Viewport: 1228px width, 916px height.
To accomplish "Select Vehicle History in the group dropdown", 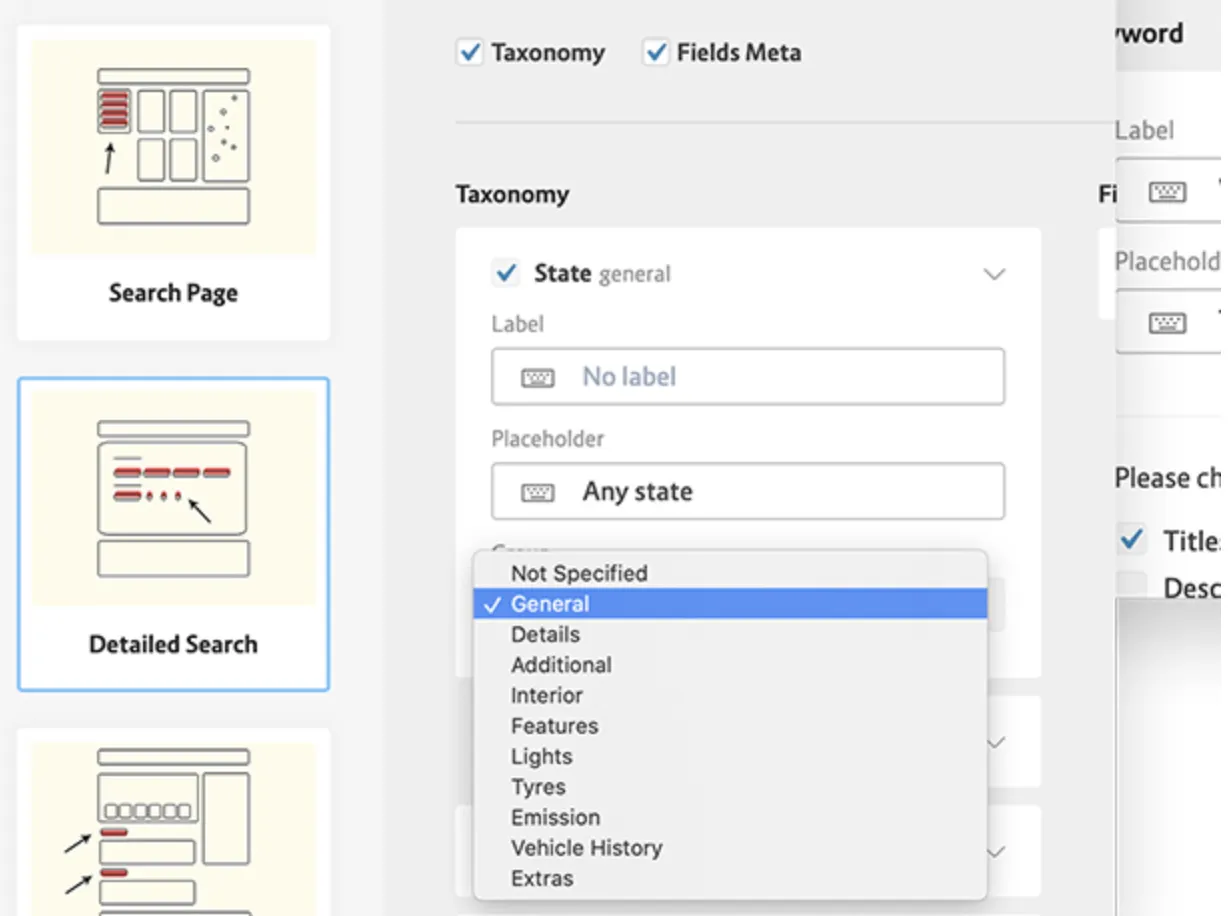I will 730,848.
